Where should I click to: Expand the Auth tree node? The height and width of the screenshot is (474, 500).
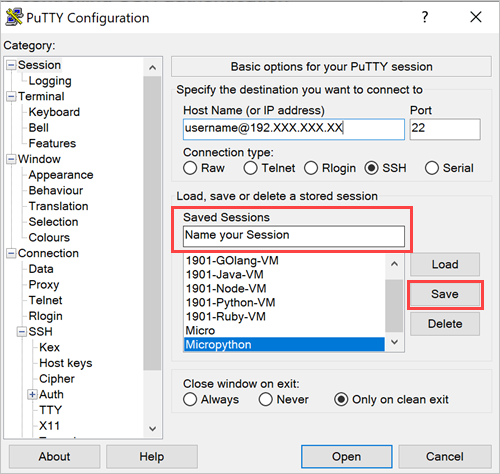32,395
